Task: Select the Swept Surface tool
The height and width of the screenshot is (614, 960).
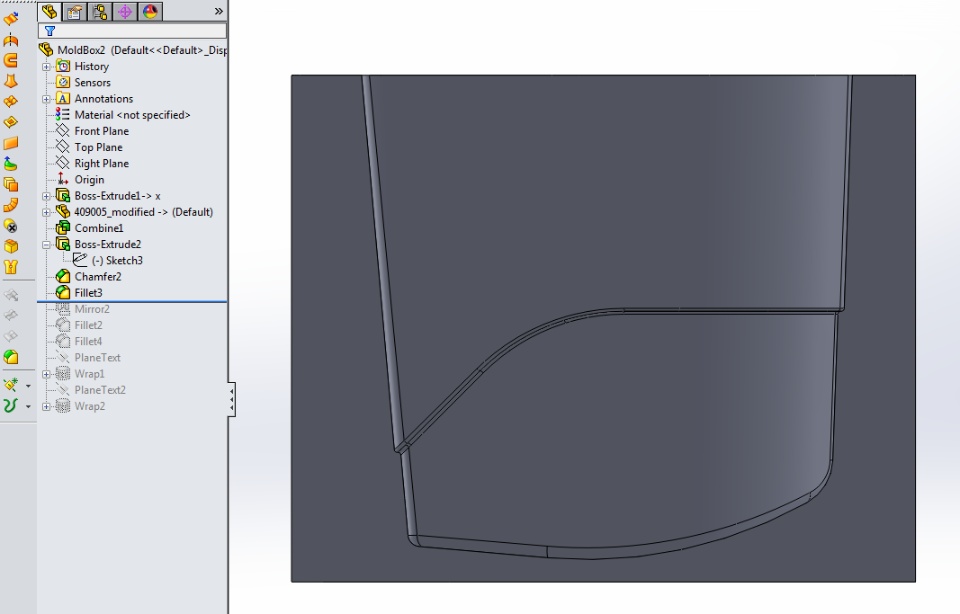Action: [x=11, y=60]
